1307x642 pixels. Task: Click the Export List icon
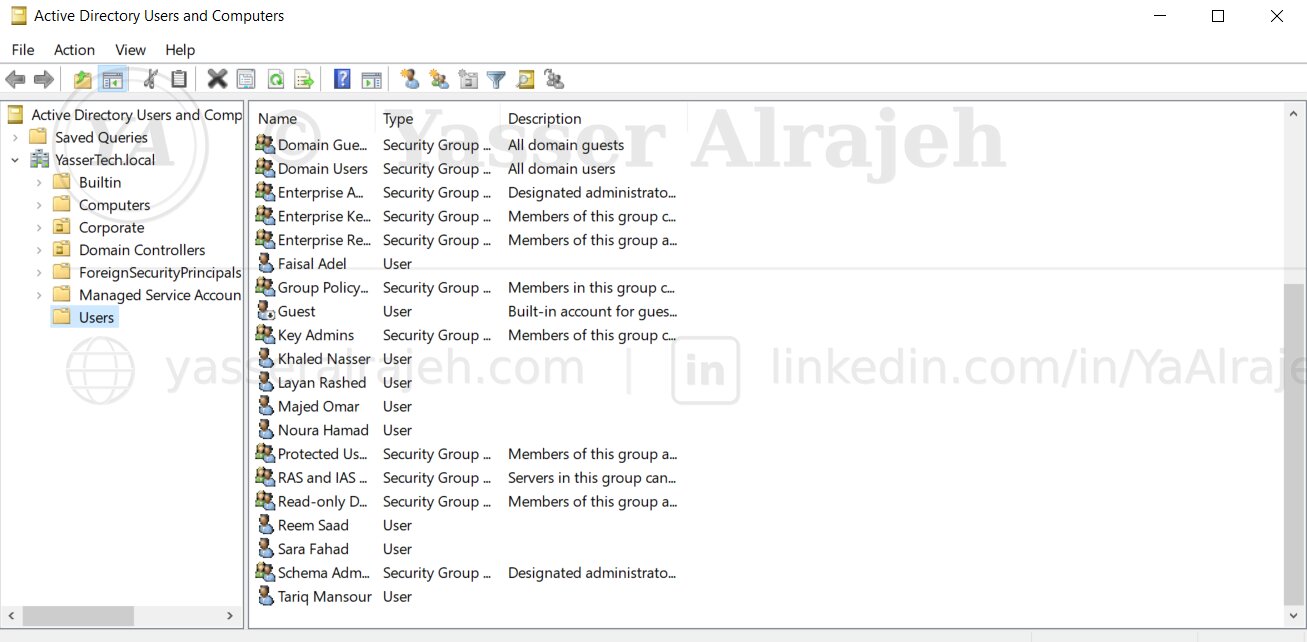tap(304, 80)
